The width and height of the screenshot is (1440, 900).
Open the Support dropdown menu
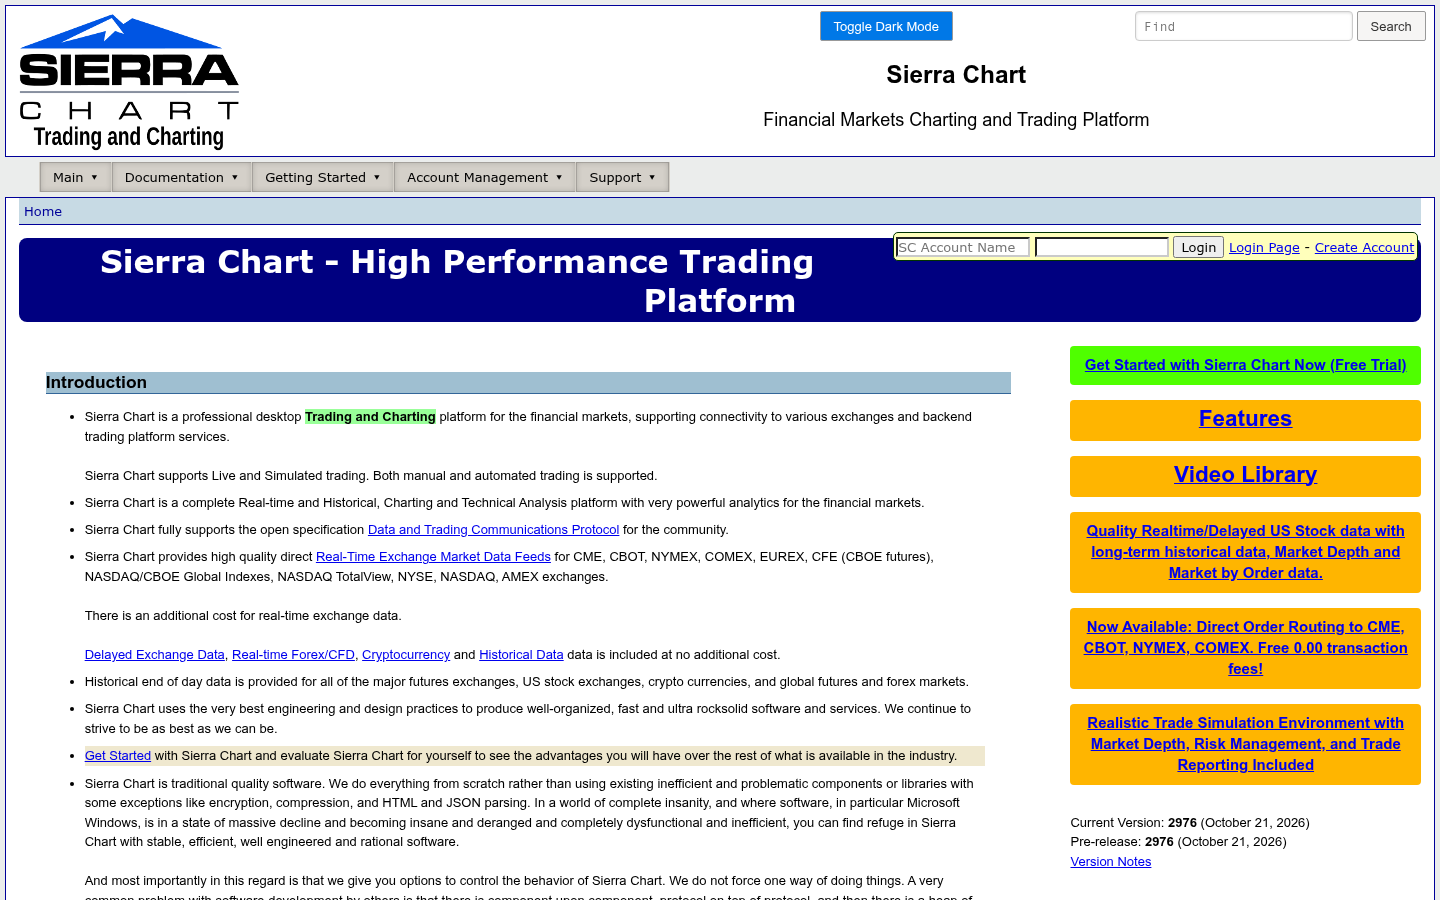point(622,177)
